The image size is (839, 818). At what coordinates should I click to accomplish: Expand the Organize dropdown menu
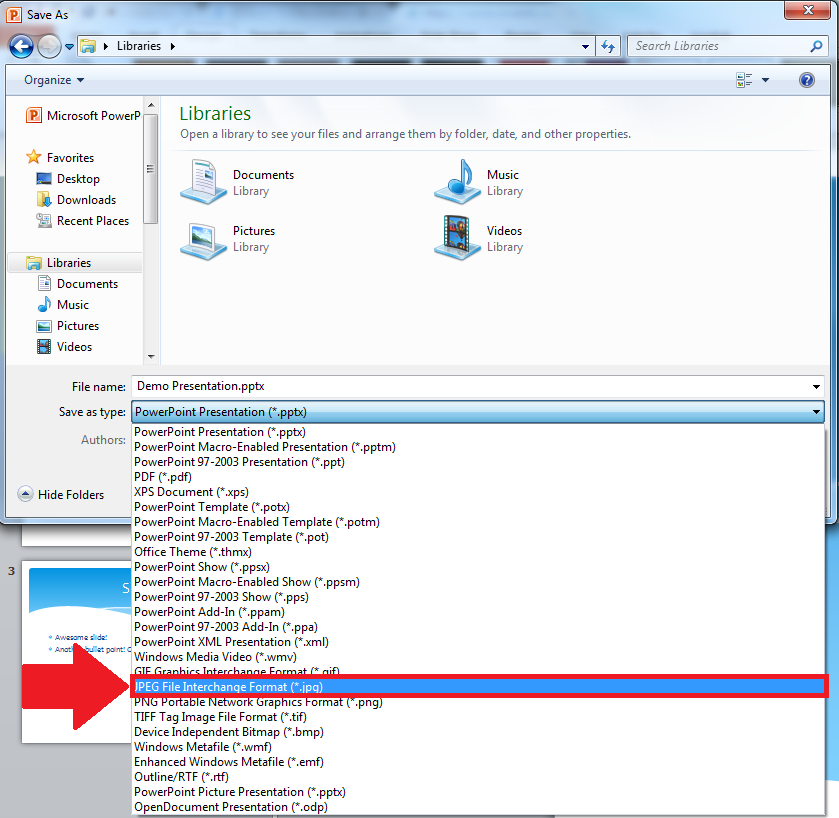coord(54,80)
